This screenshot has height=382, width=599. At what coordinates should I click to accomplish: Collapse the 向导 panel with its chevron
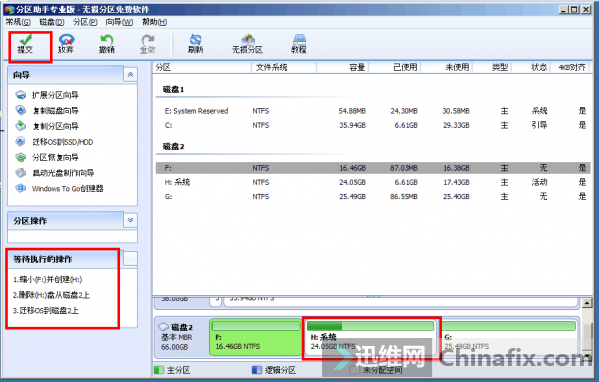(x=130, y=75)
